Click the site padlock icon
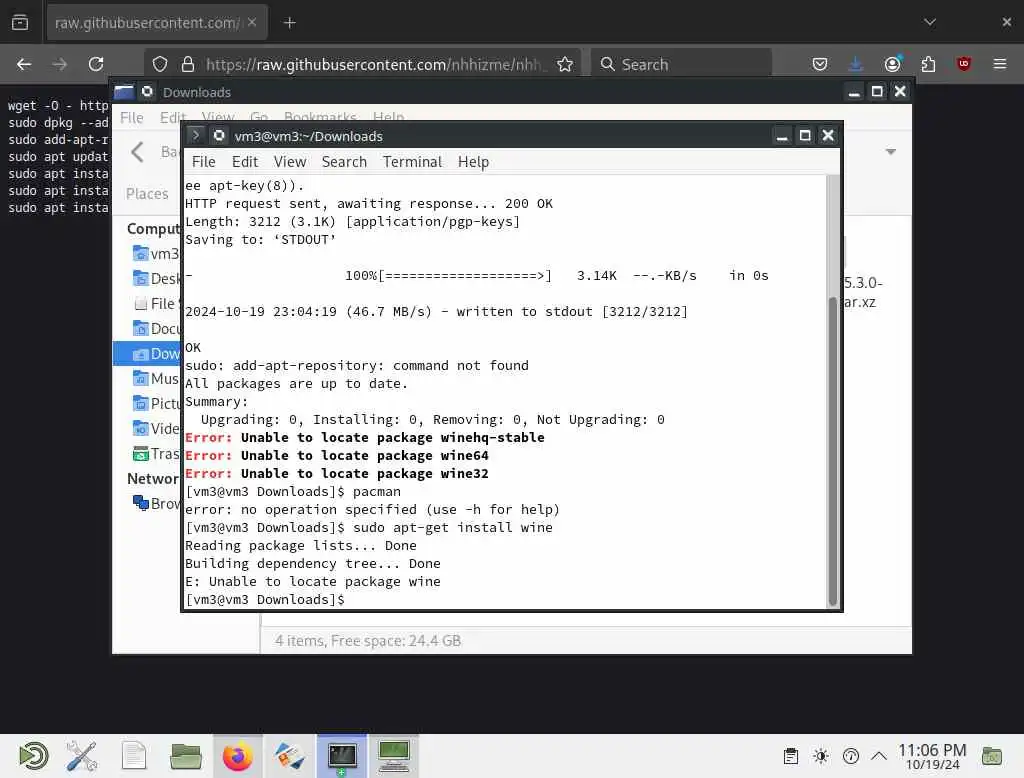Image resolution: width=1024 pixels, height=778 pixels. pos(188,64)
